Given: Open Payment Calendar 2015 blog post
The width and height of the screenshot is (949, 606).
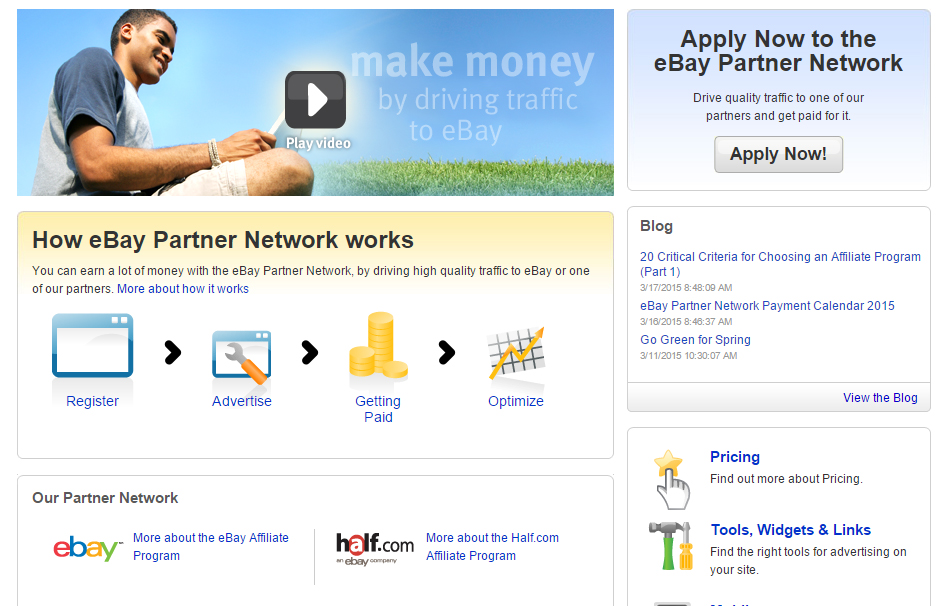Looking at the screenshot, I should [x=767, y=306].
